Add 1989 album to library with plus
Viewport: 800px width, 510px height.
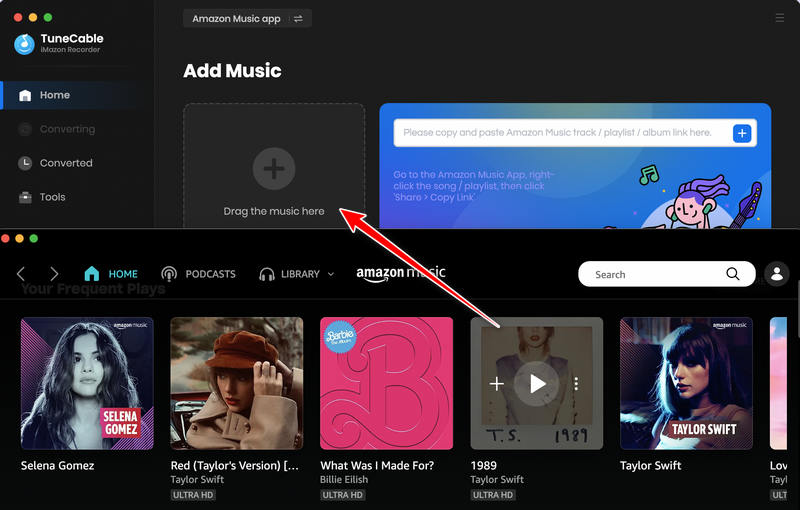(x=496, y=384)
